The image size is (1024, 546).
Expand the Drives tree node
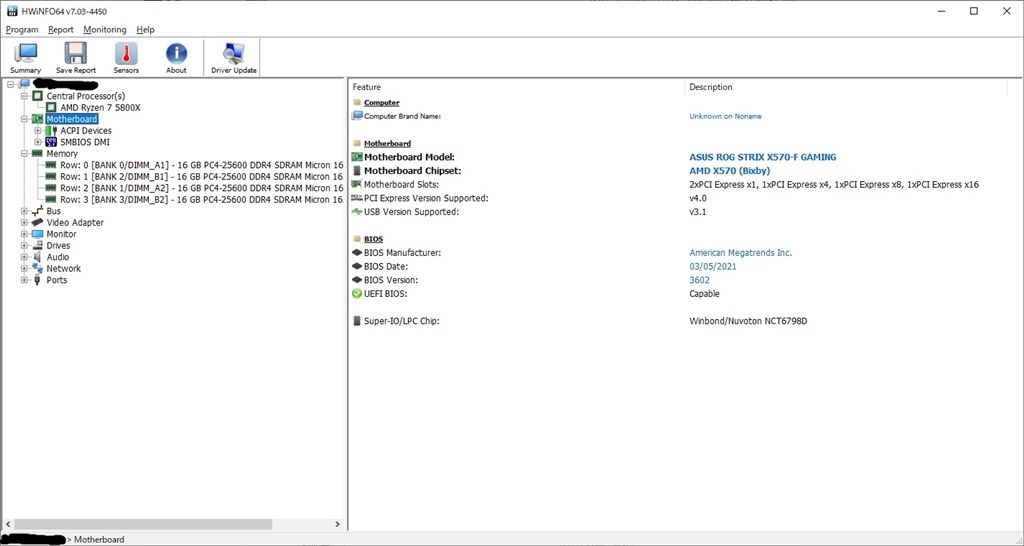[24, 246]
